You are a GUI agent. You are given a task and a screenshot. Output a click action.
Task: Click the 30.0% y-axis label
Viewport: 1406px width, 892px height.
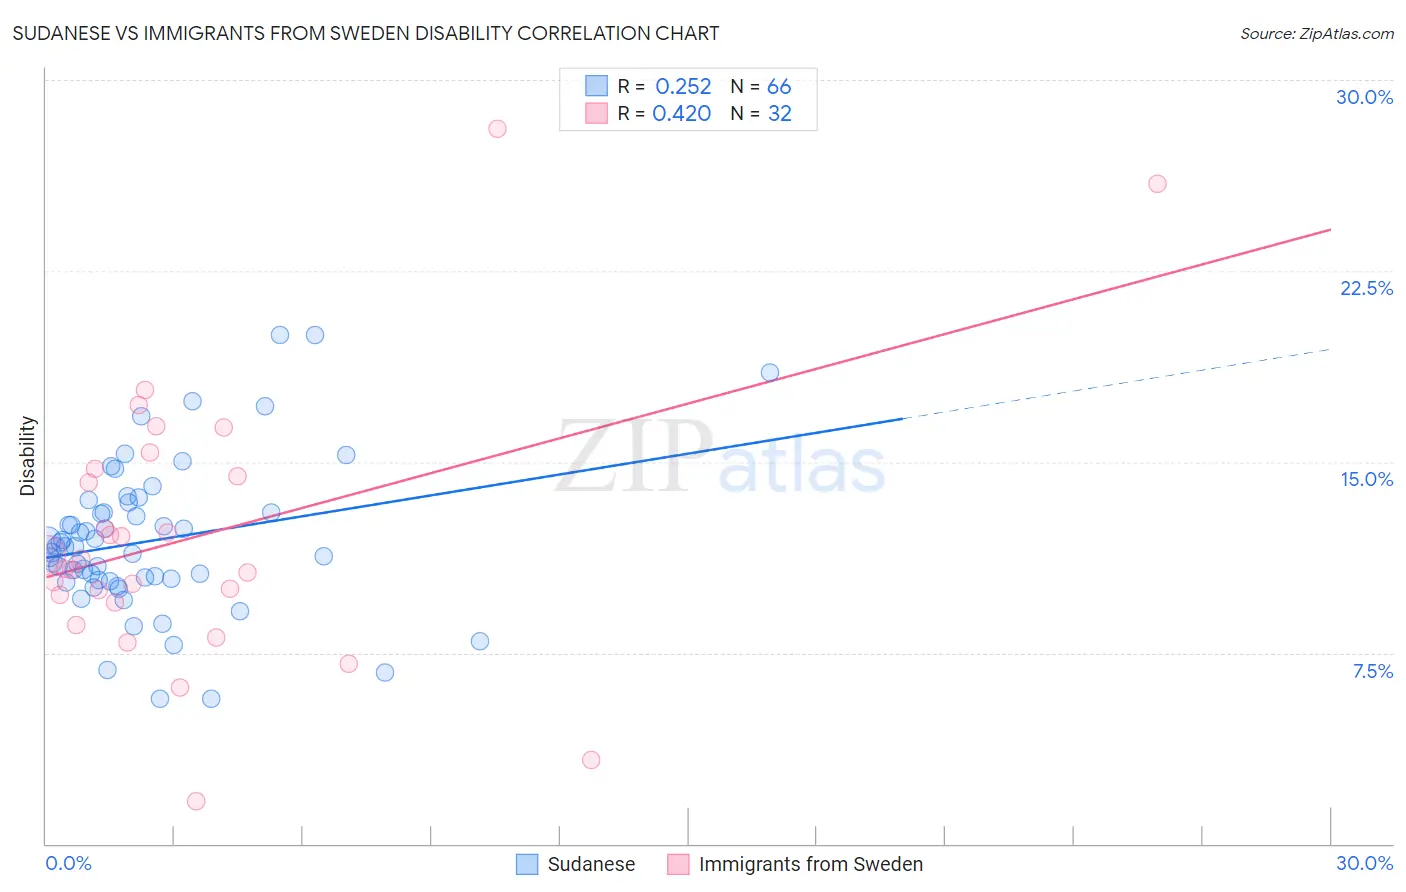1364,97
